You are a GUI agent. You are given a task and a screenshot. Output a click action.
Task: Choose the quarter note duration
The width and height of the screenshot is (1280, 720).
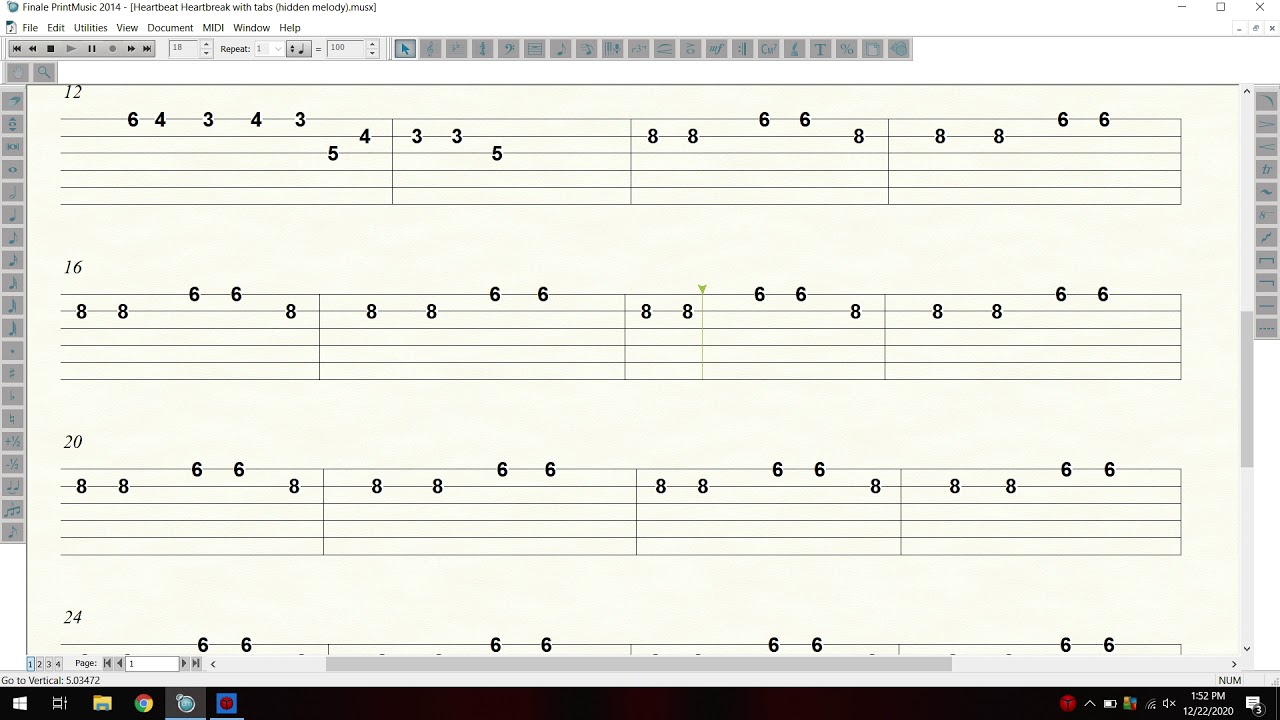click(x=13, y=215)
